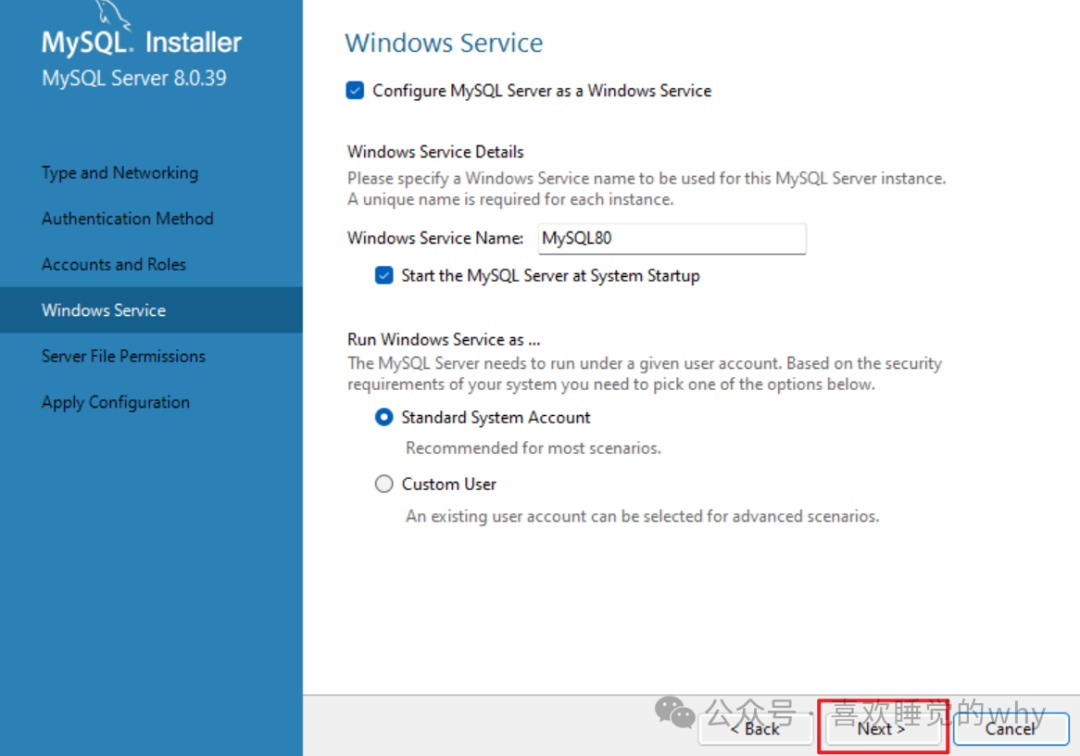Select the Windows Service step in sidebar
The height and width of the screenshot is (756, 1080).
pos(151,310)
